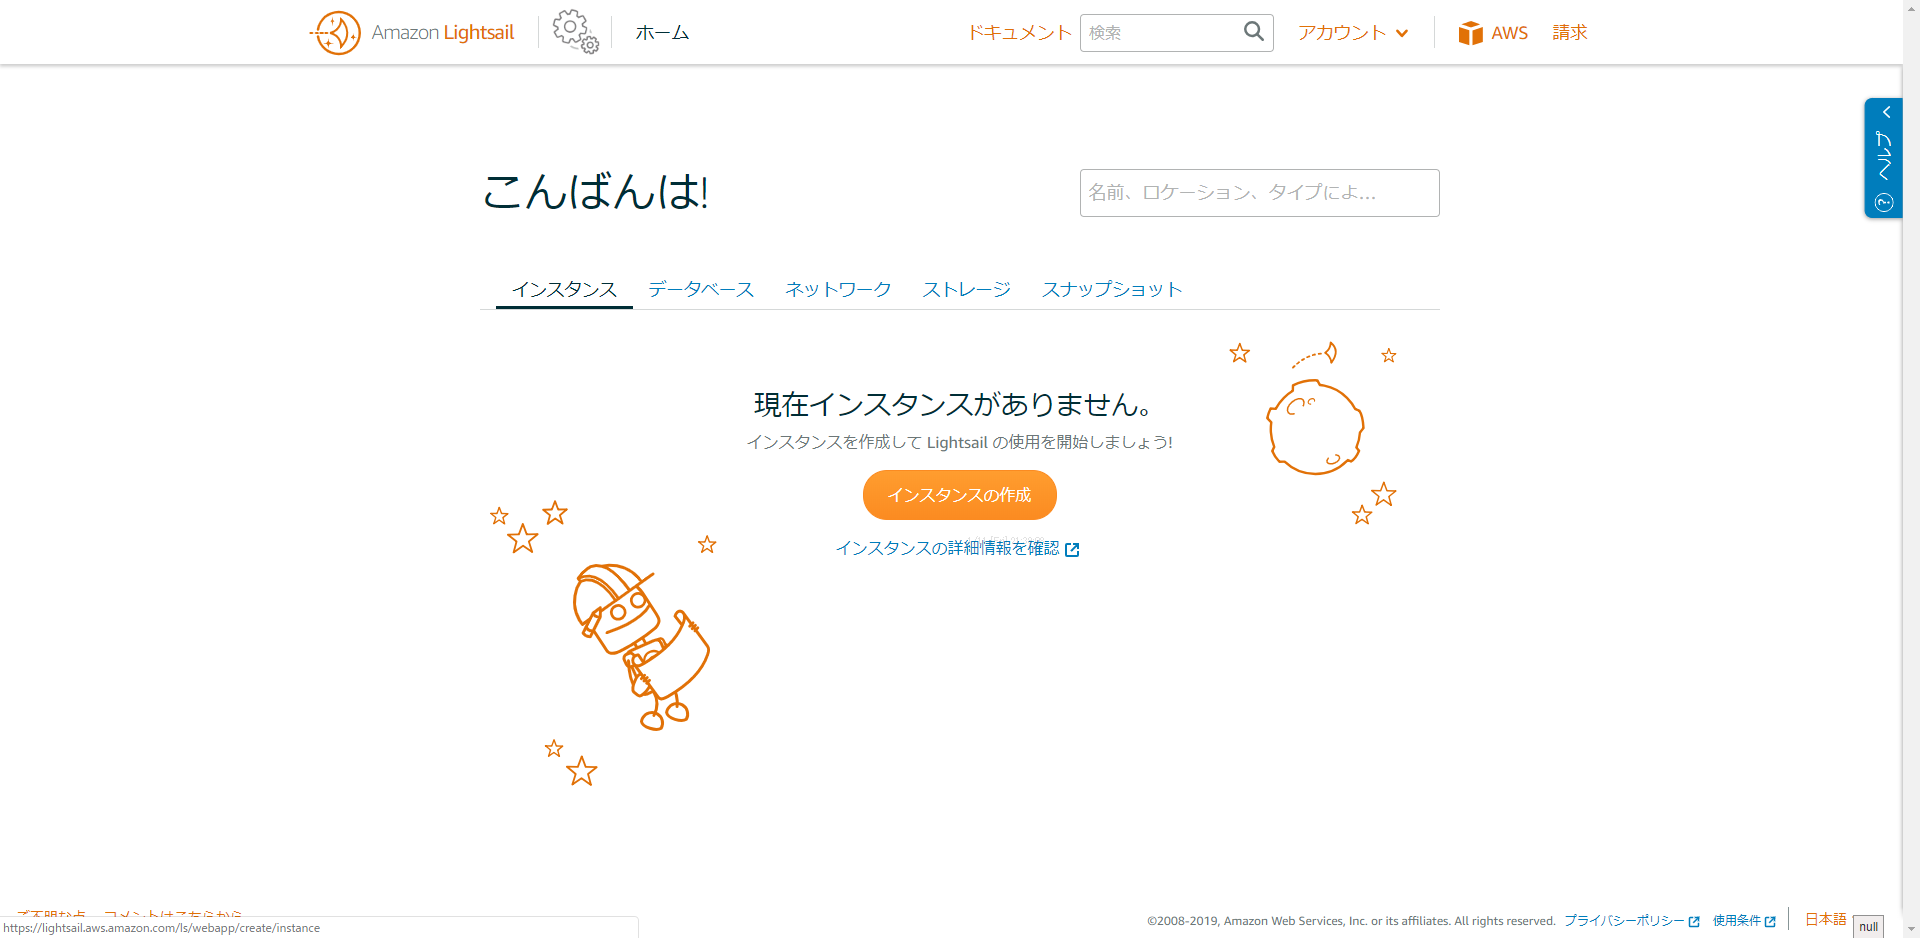1920x938 pixels.
Task: Click the Amazon Lightsail logo icon
Action: point(336,33)
